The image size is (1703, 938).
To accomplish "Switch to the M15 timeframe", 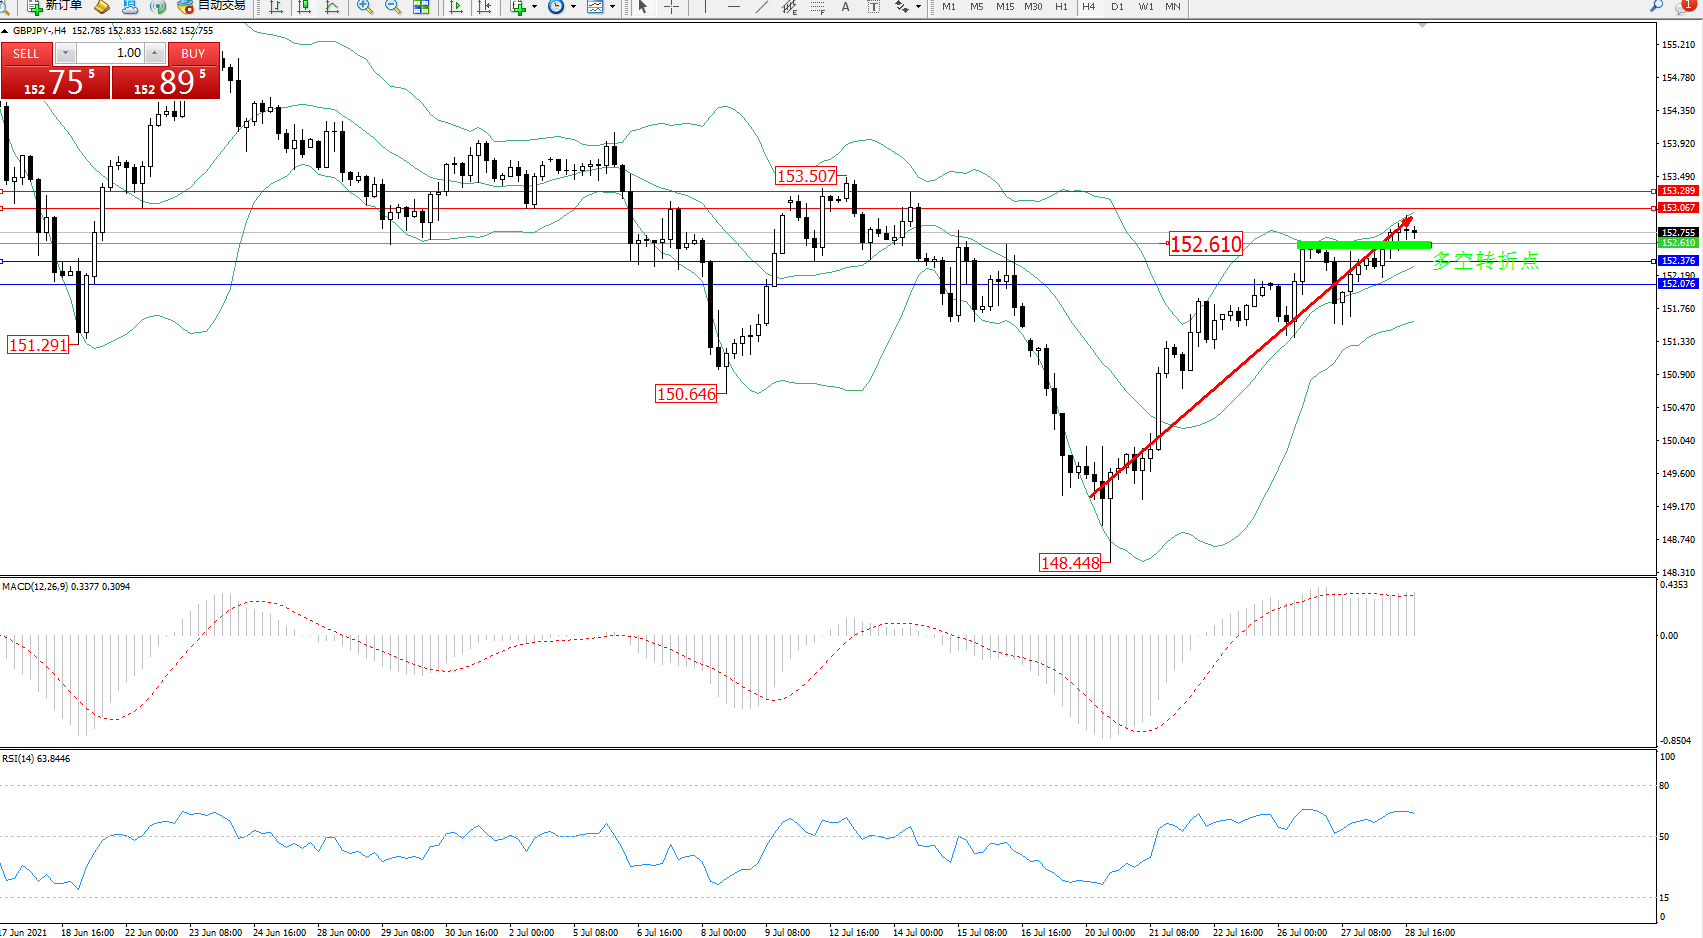I will pyautogui.click(x=1005, y=7).
